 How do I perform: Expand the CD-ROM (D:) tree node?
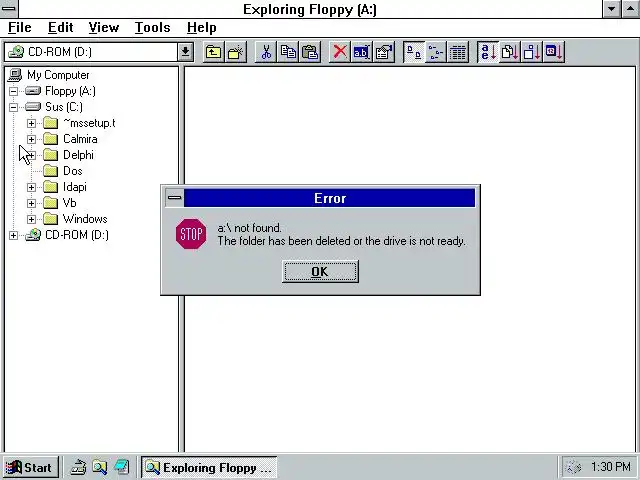[13, 236]
